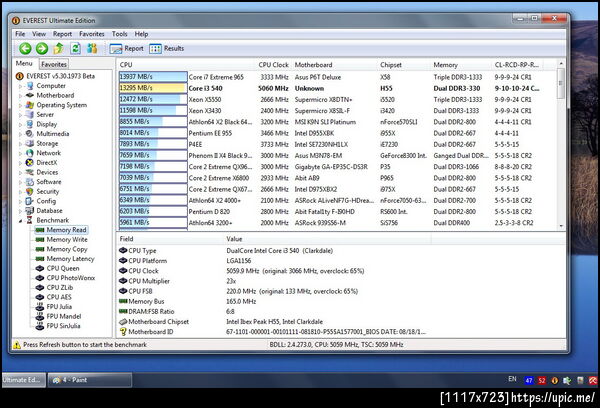
Task: Click the CPU ZLib chip icon
Action: click(x=40, y=287)
